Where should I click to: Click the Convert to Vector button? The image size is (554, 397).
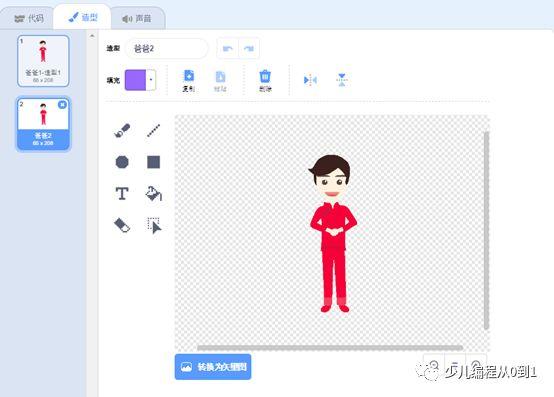click(213, 367)
